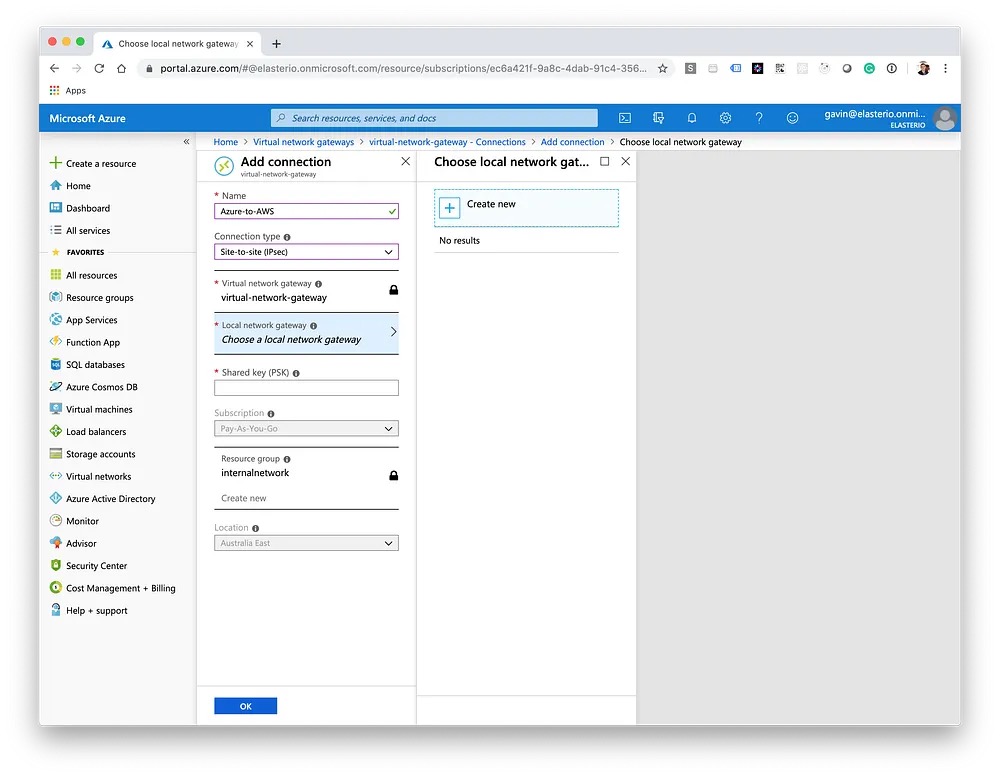
Task: Click Home breadcrumb link
Action: click(226, 142)
